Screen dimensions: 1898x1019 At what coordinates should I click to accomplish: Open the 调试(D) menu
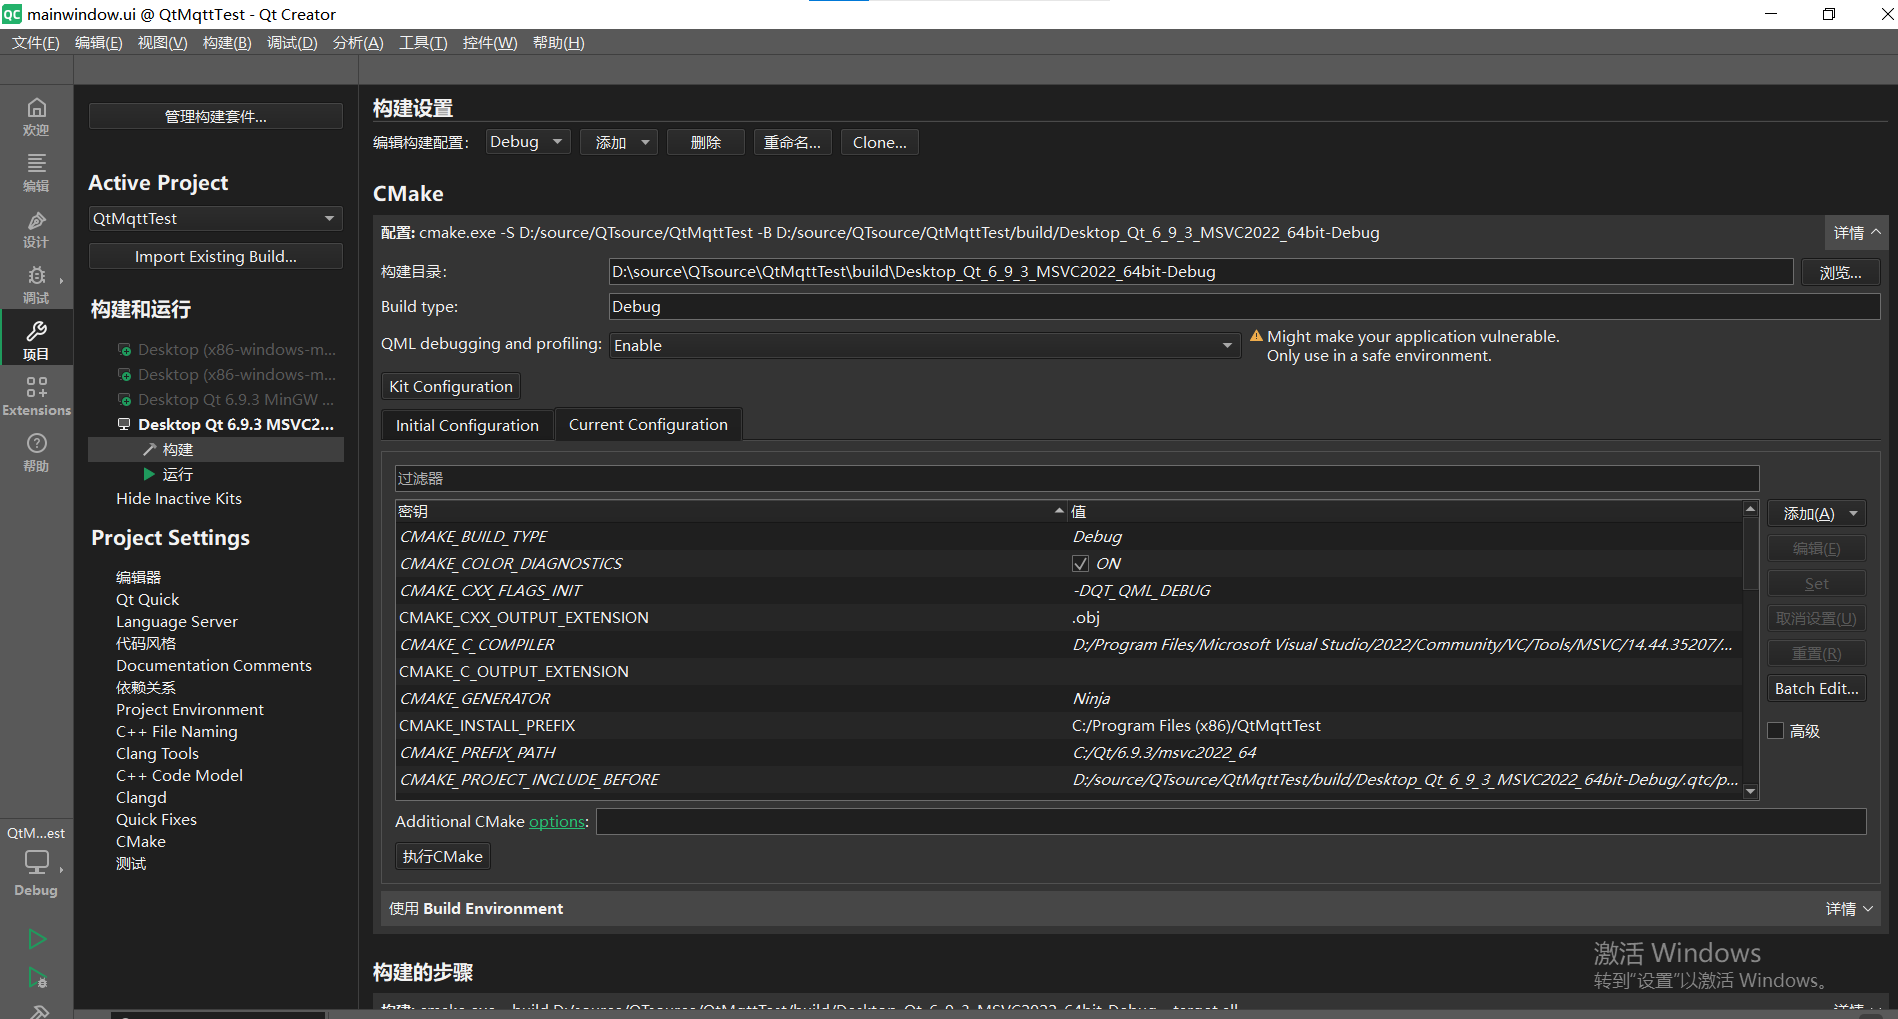[292, 42]
